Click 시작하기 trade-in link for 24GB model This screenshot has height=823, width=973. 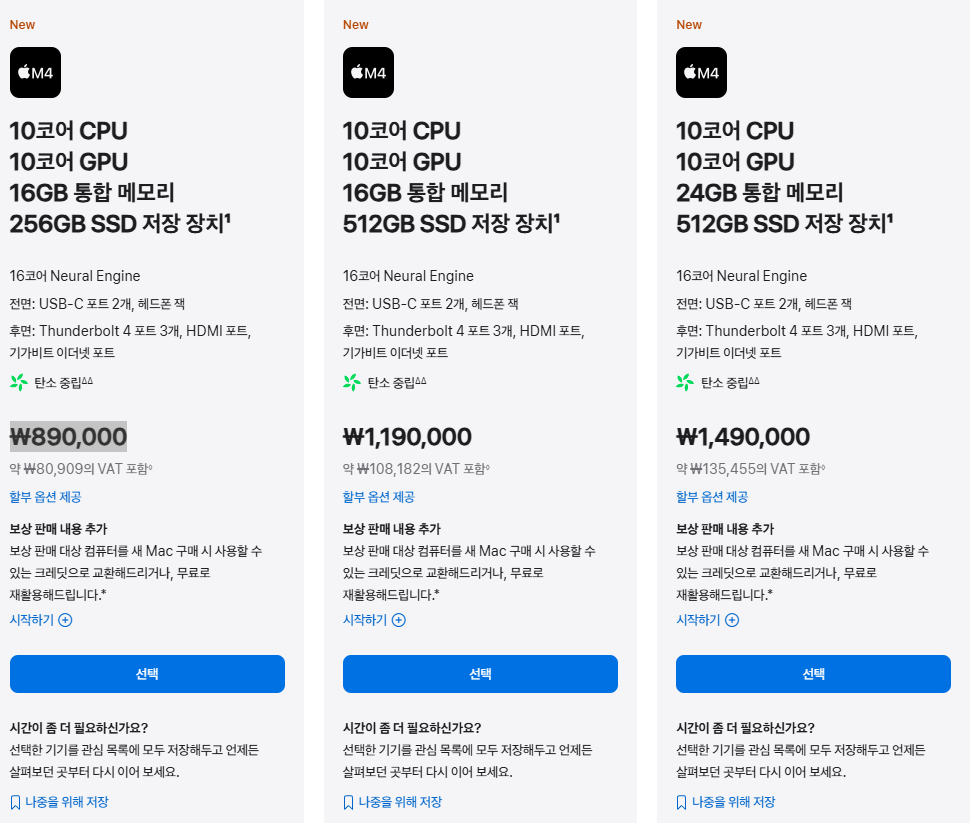tap(698, 620)
